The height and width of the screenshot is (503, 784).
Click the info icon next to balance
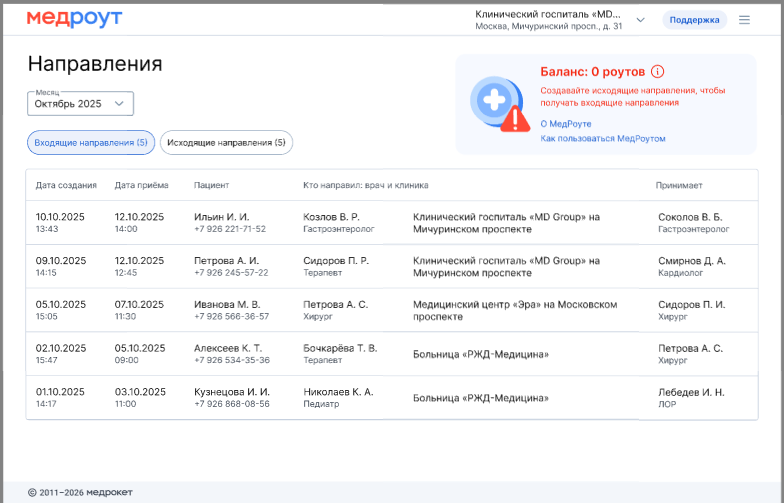[657, 72]
